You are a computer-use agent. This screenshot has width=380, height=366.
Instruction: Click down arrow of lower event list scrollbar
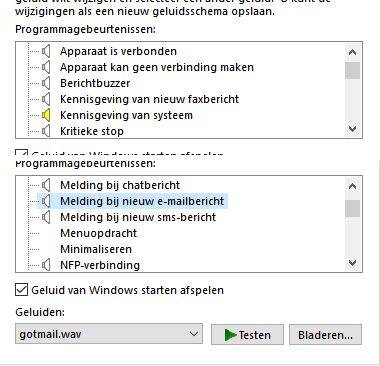tap(352, 263)
